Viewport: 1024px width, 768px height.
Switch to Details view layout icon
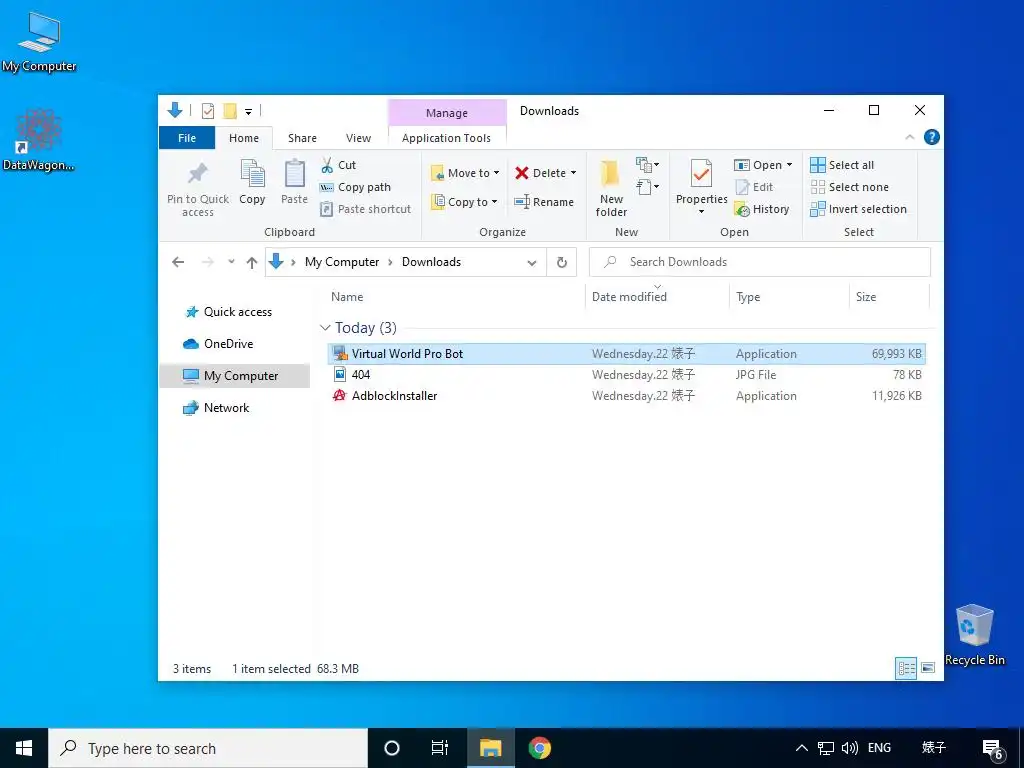906,668
